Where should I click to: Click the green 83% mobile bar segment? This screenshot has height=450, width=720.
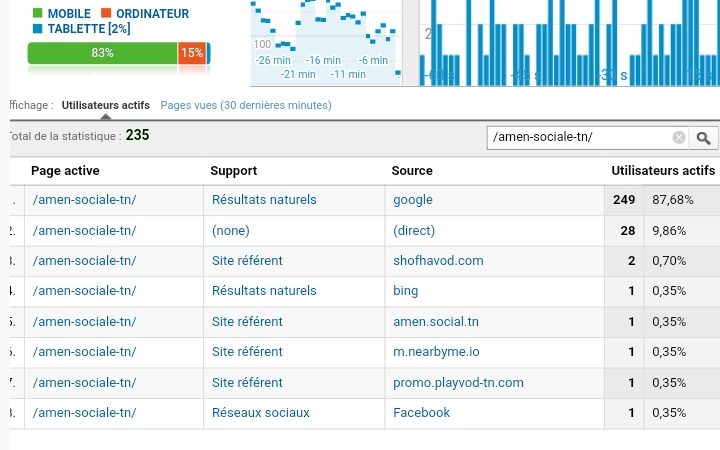tap(102, 53)
